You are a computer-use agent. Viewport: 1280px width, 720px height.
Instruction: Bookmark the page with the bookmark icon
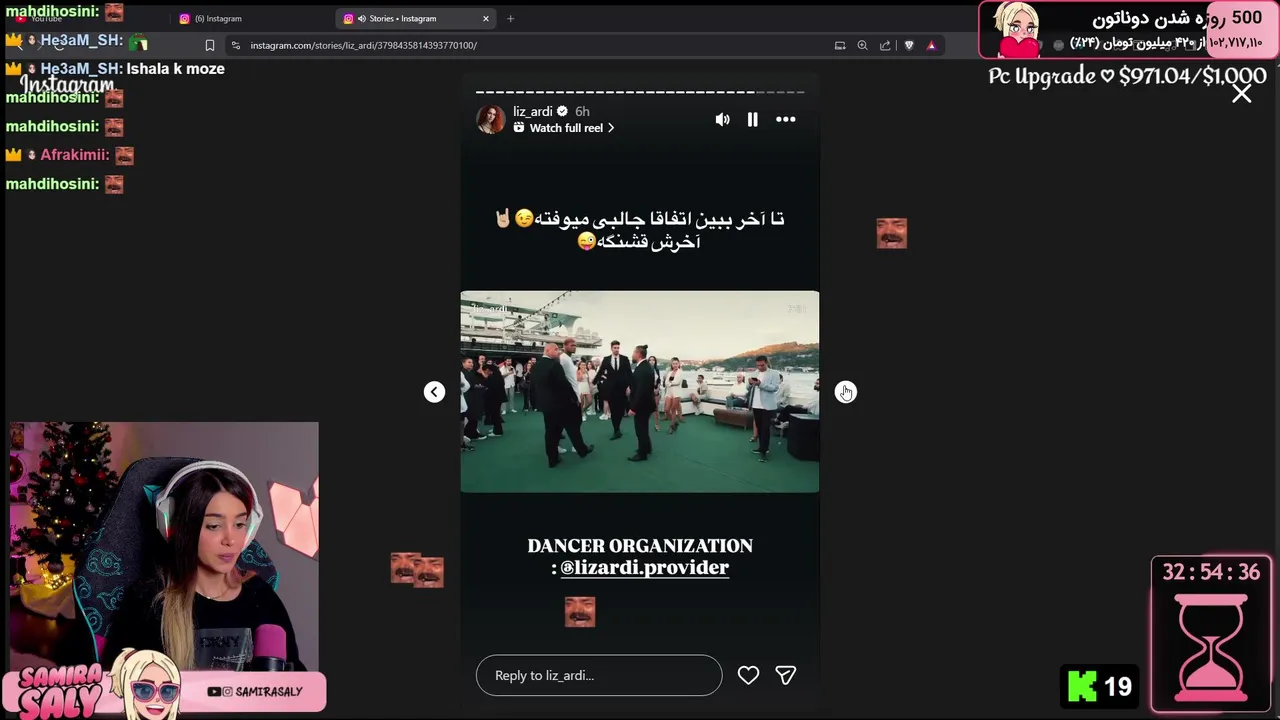pyautogui.click(x=210, y=45)
